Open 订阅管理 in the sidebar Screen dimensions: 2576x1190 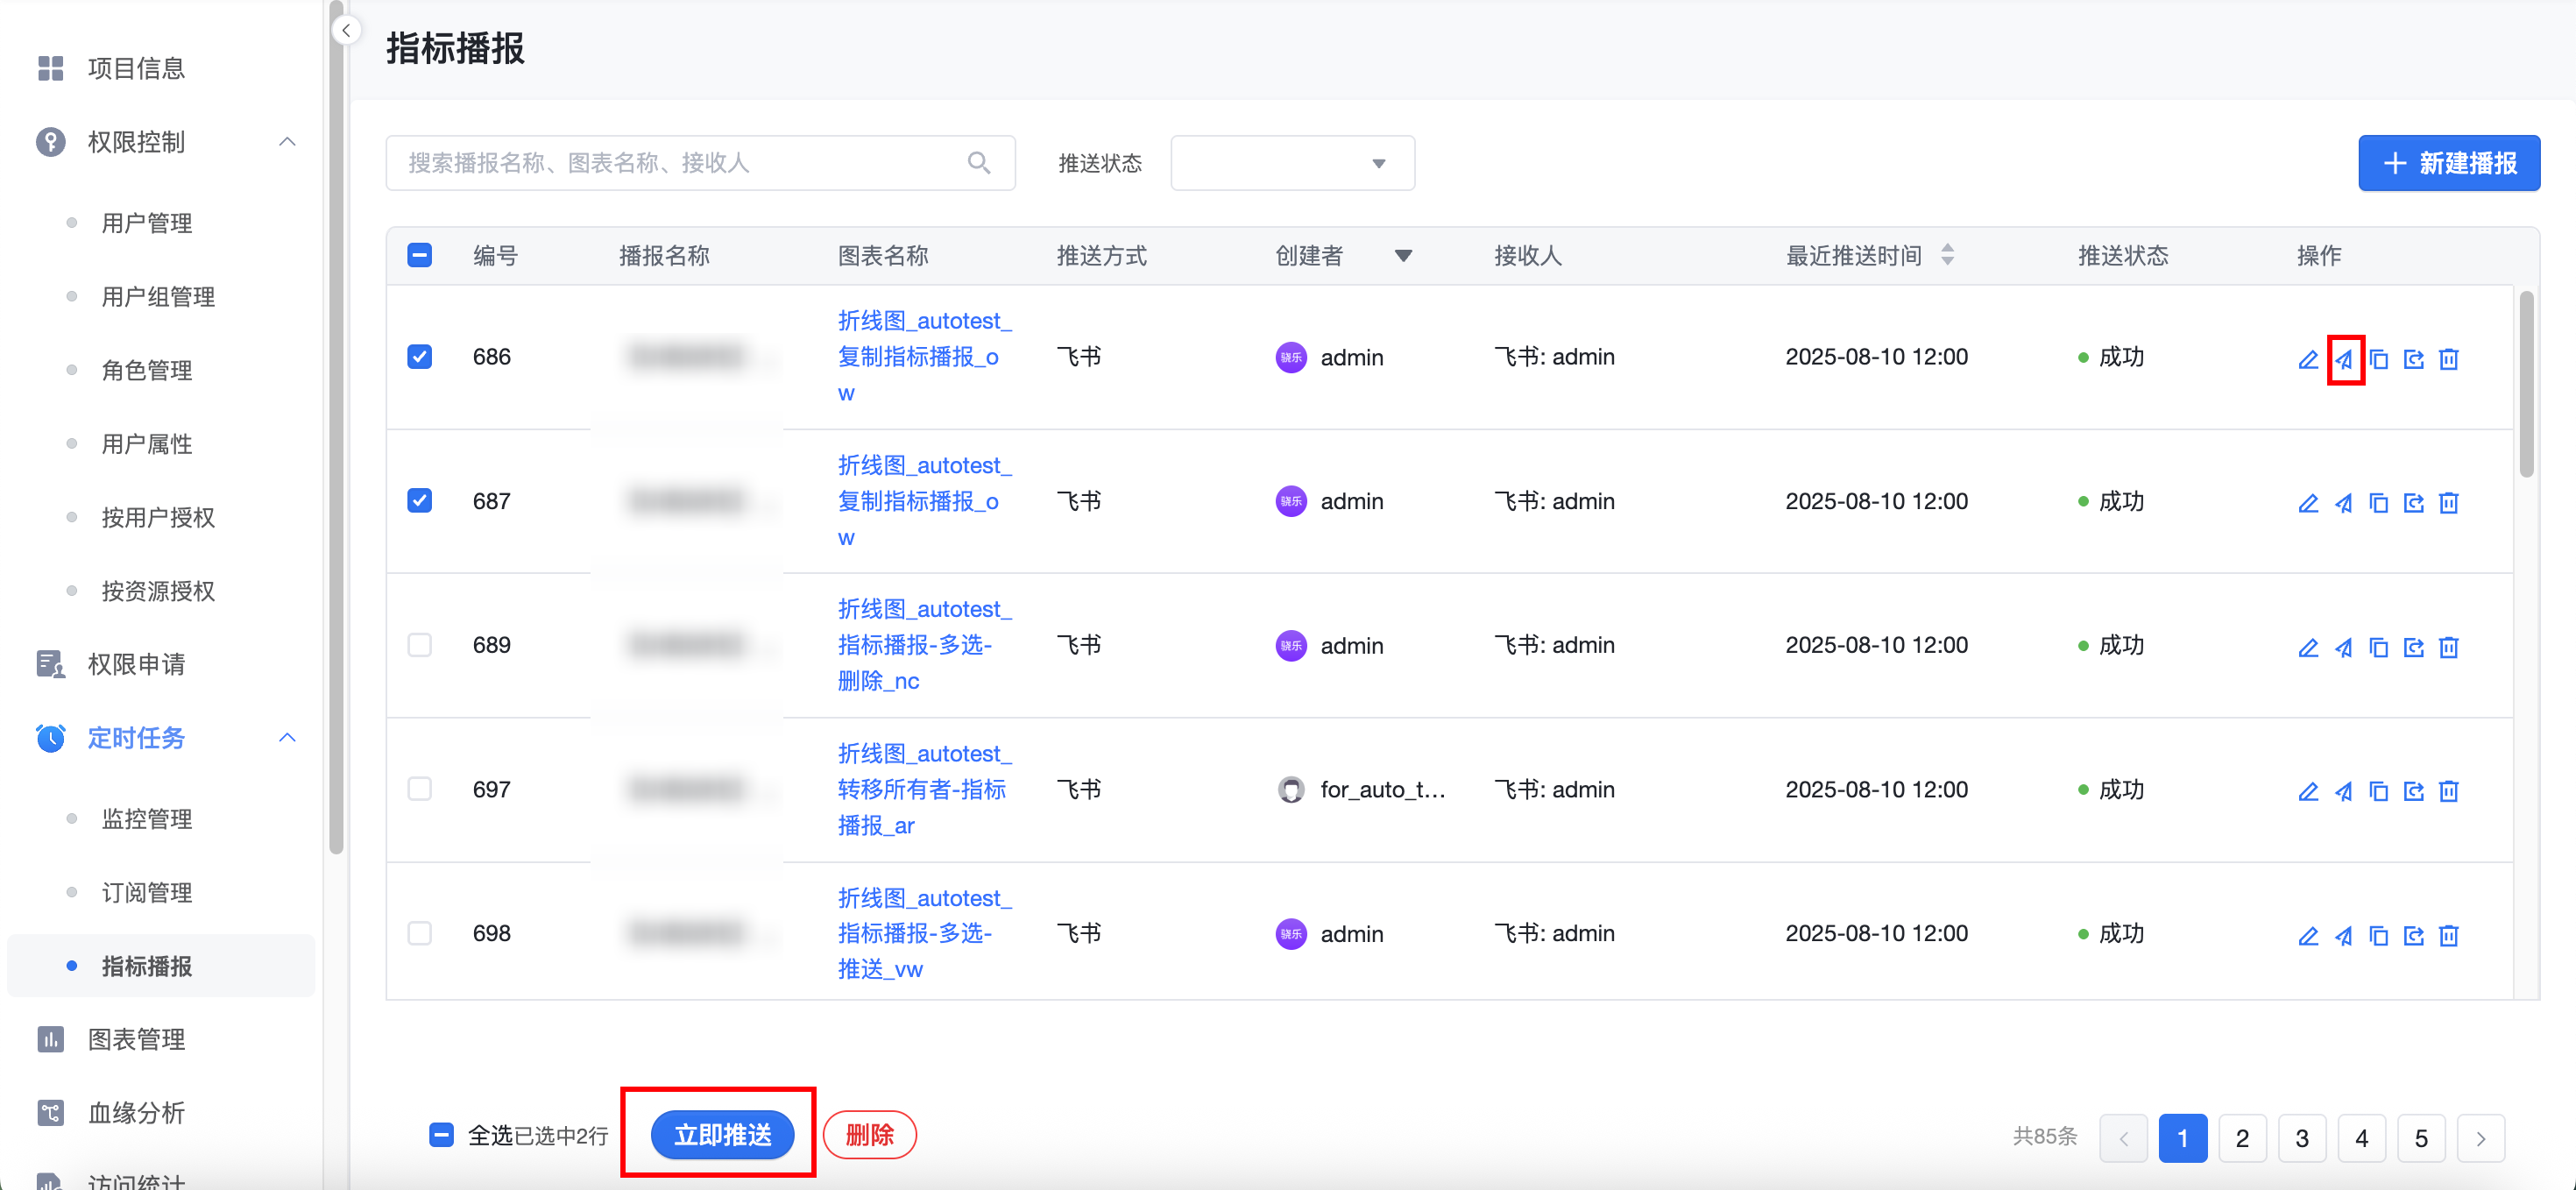(146, 892)
